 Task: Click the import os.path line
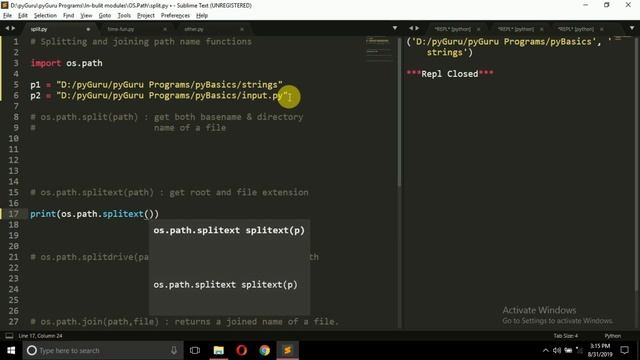pyautogui.click(x=66, y=63)
